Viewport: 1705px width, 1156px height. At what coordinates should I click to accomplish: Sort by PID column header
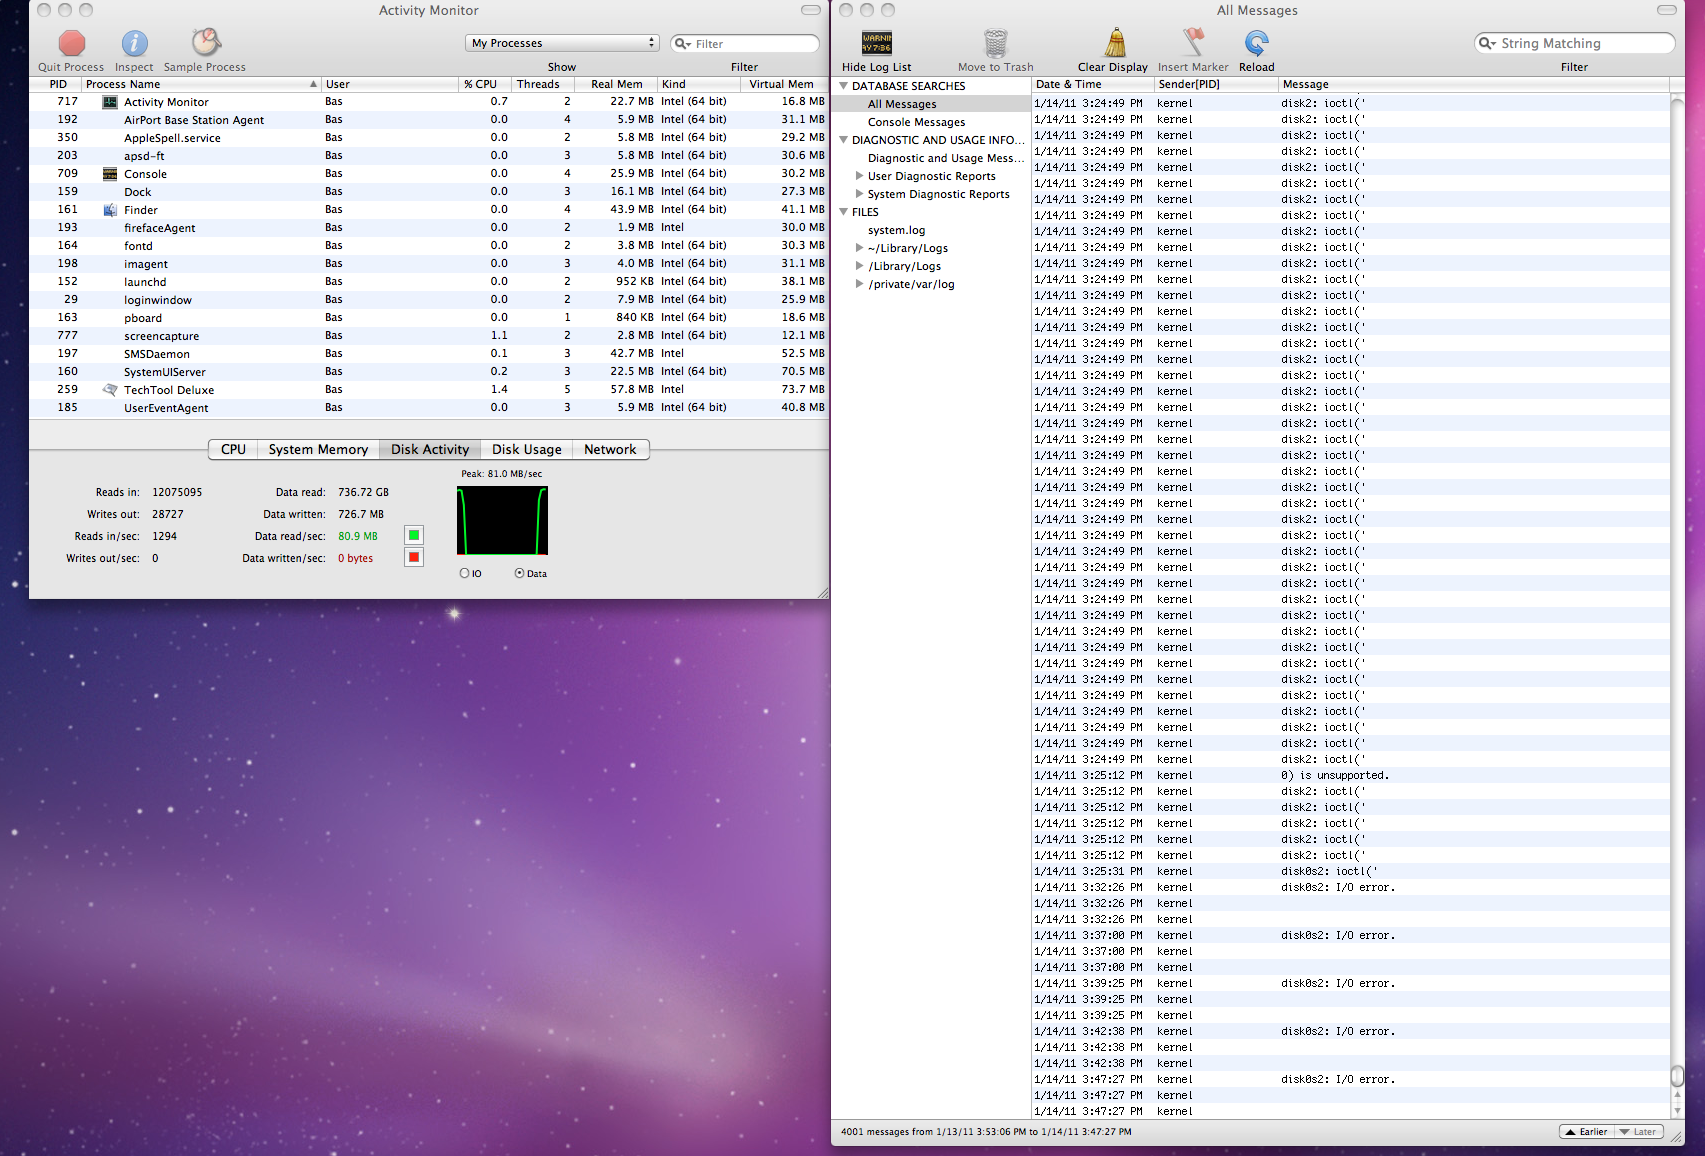tap(57, 84)
